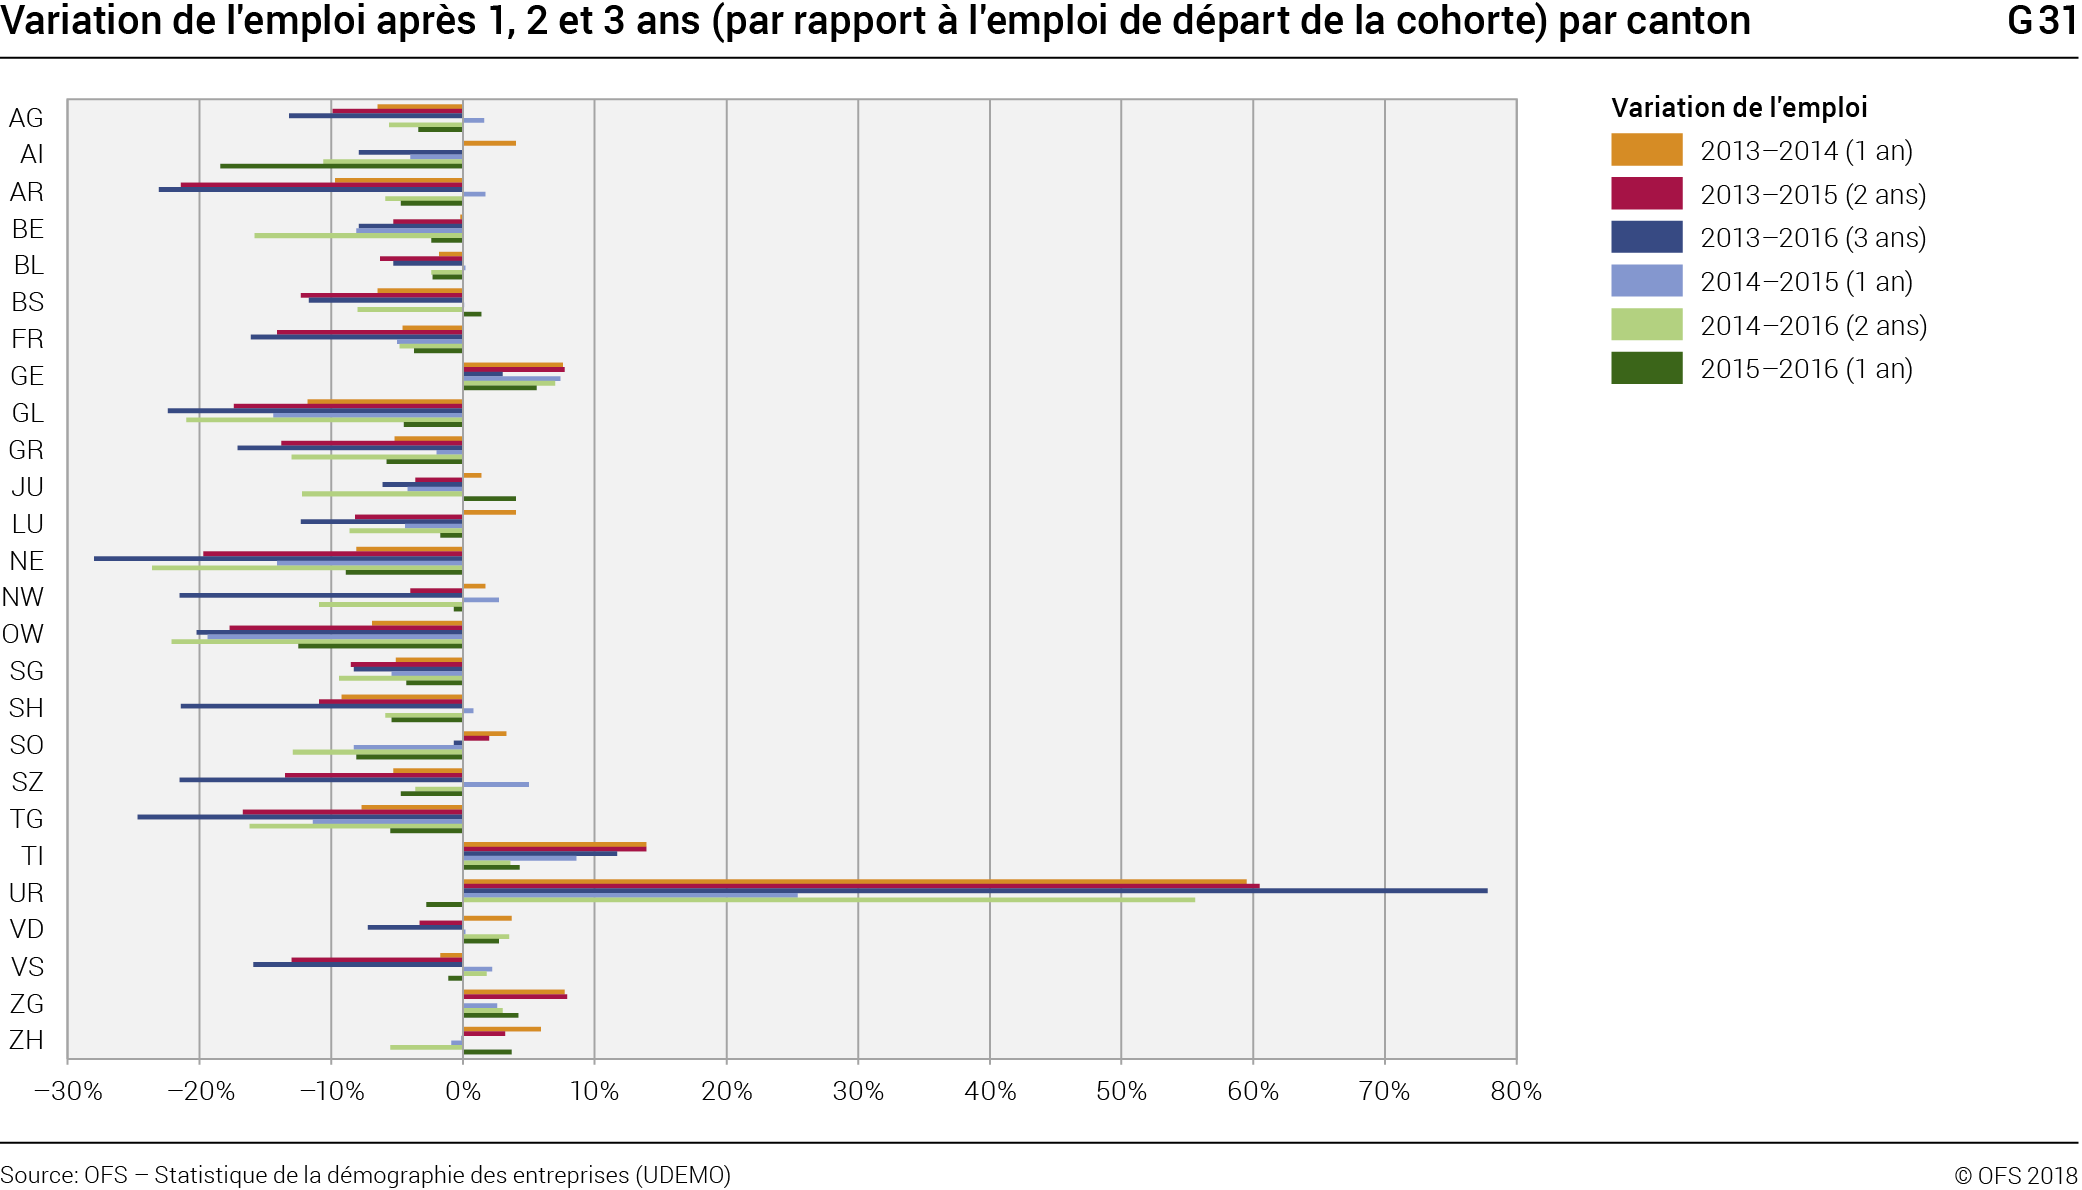Click canton label TI
Image resolution: width=2082 pixels, height=1190 pixels.
pyautogui.click(x=33, y=856)
